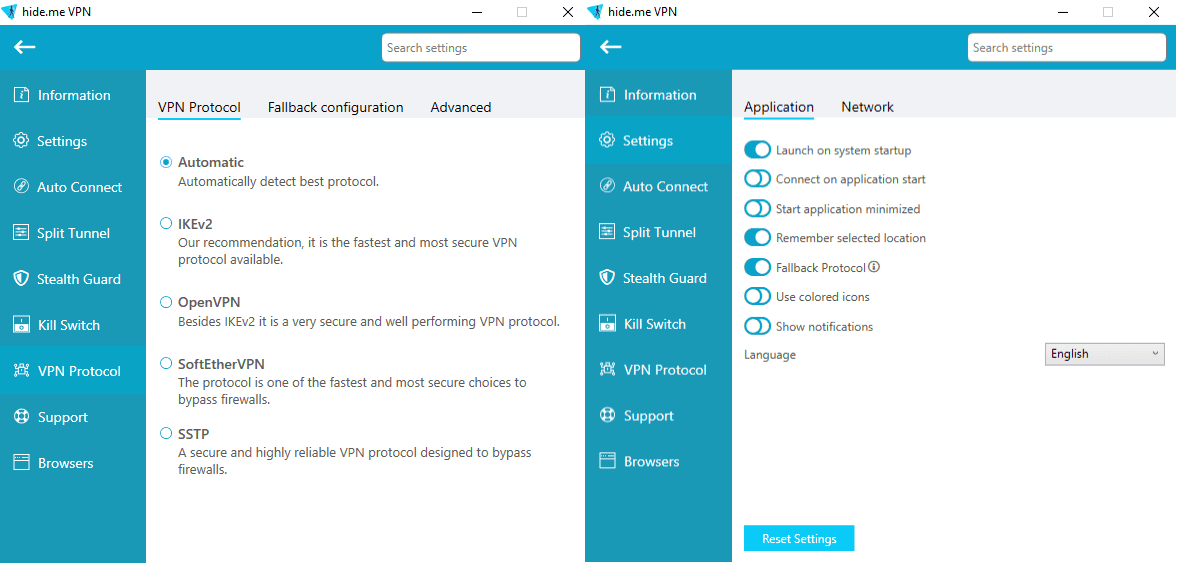1200x563 pixels.
Task: Click Split Tunnel icon in right window sidebar
Action: (606, 232)
